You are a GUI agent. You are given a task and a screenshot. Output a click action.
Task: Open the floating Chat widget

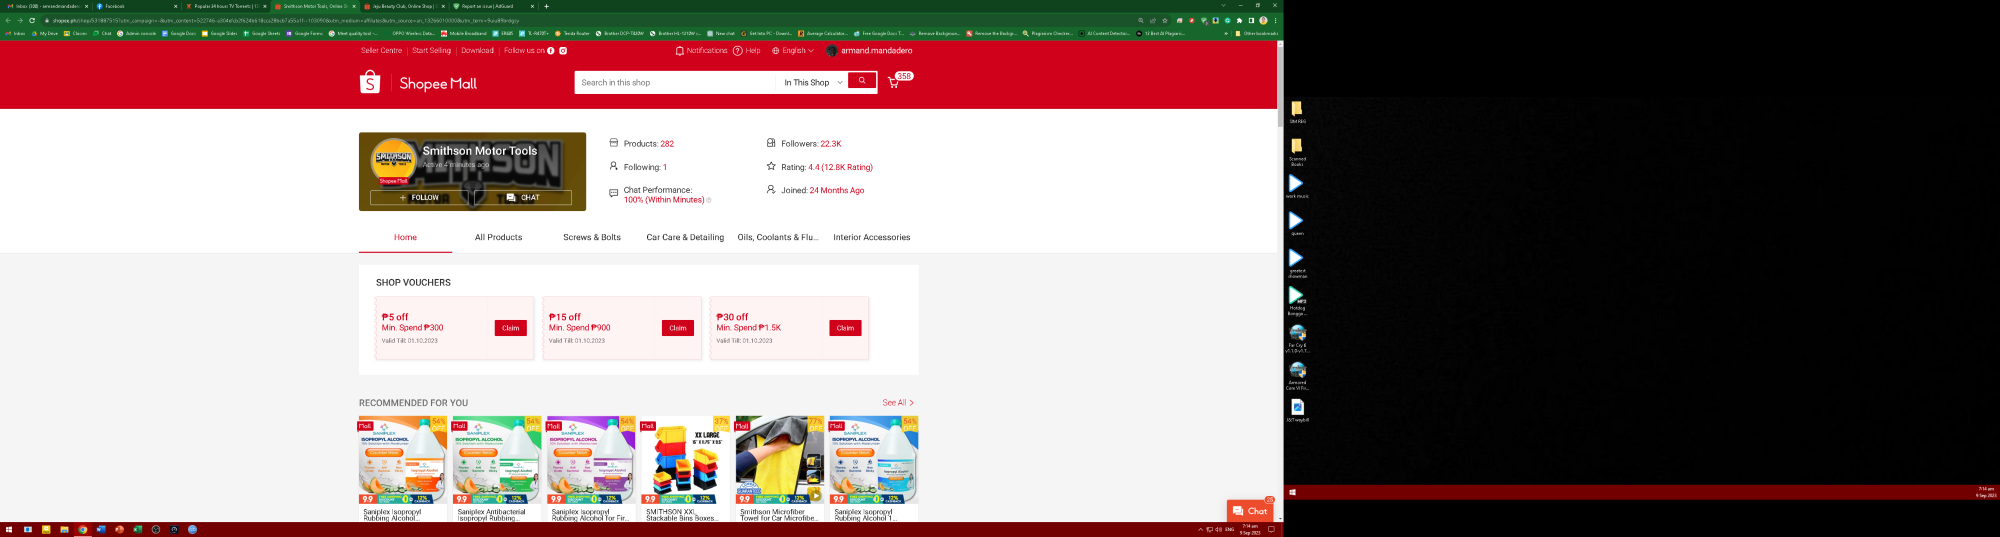click(x=1250, y=511)
